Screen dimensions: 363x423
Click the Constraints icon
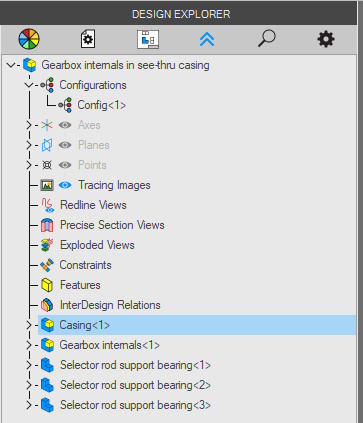coord(47,265)
